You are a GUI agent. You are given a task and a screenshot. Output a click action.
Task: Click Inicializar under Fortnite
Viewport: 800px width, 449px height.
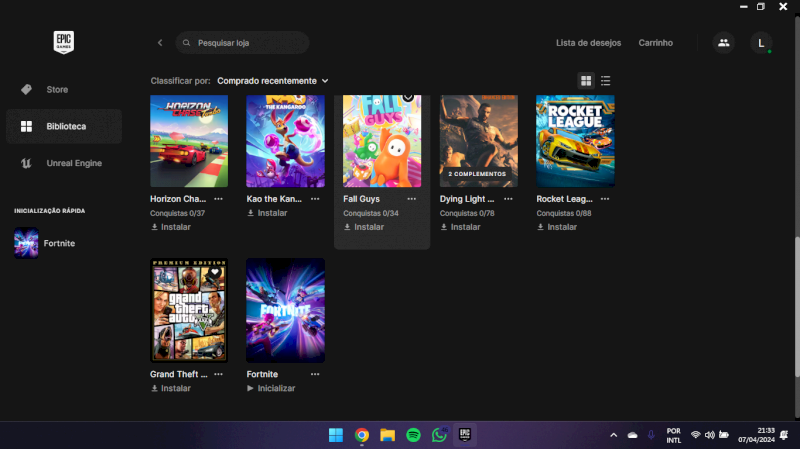(x=271, y=388)
